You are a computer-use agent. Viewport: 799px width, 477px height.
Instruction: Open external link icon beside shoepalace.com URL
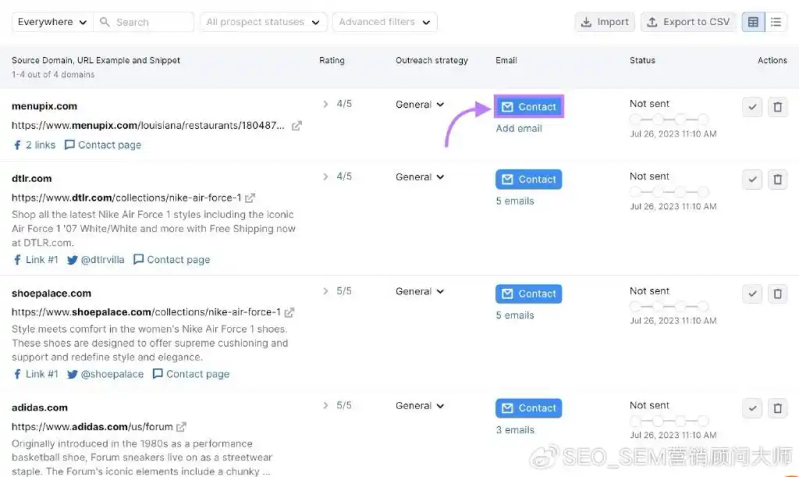289,312
